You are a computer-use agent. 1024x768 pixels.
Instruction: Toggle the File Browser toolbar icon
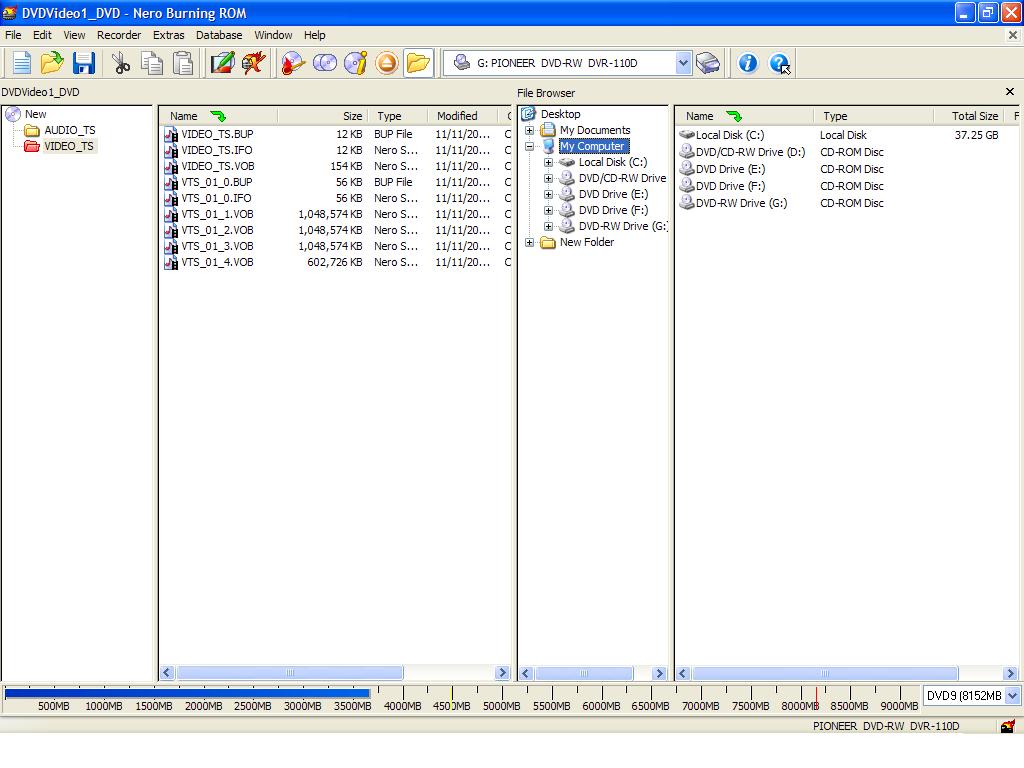pyautogui.click(x=418, y=63)
